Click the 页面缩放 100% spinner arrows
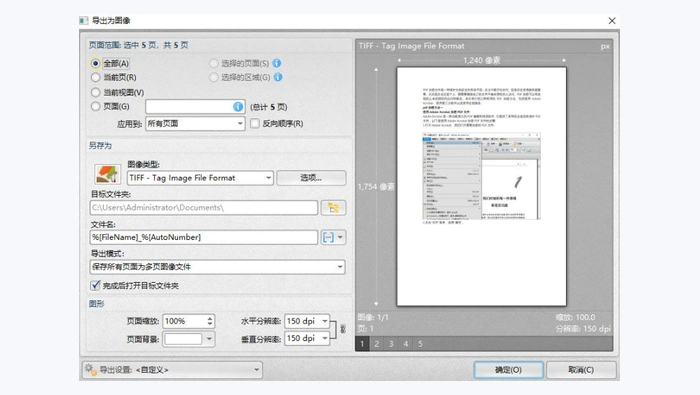This screenshot has height=395, width=700. click(x=210, y=321)
